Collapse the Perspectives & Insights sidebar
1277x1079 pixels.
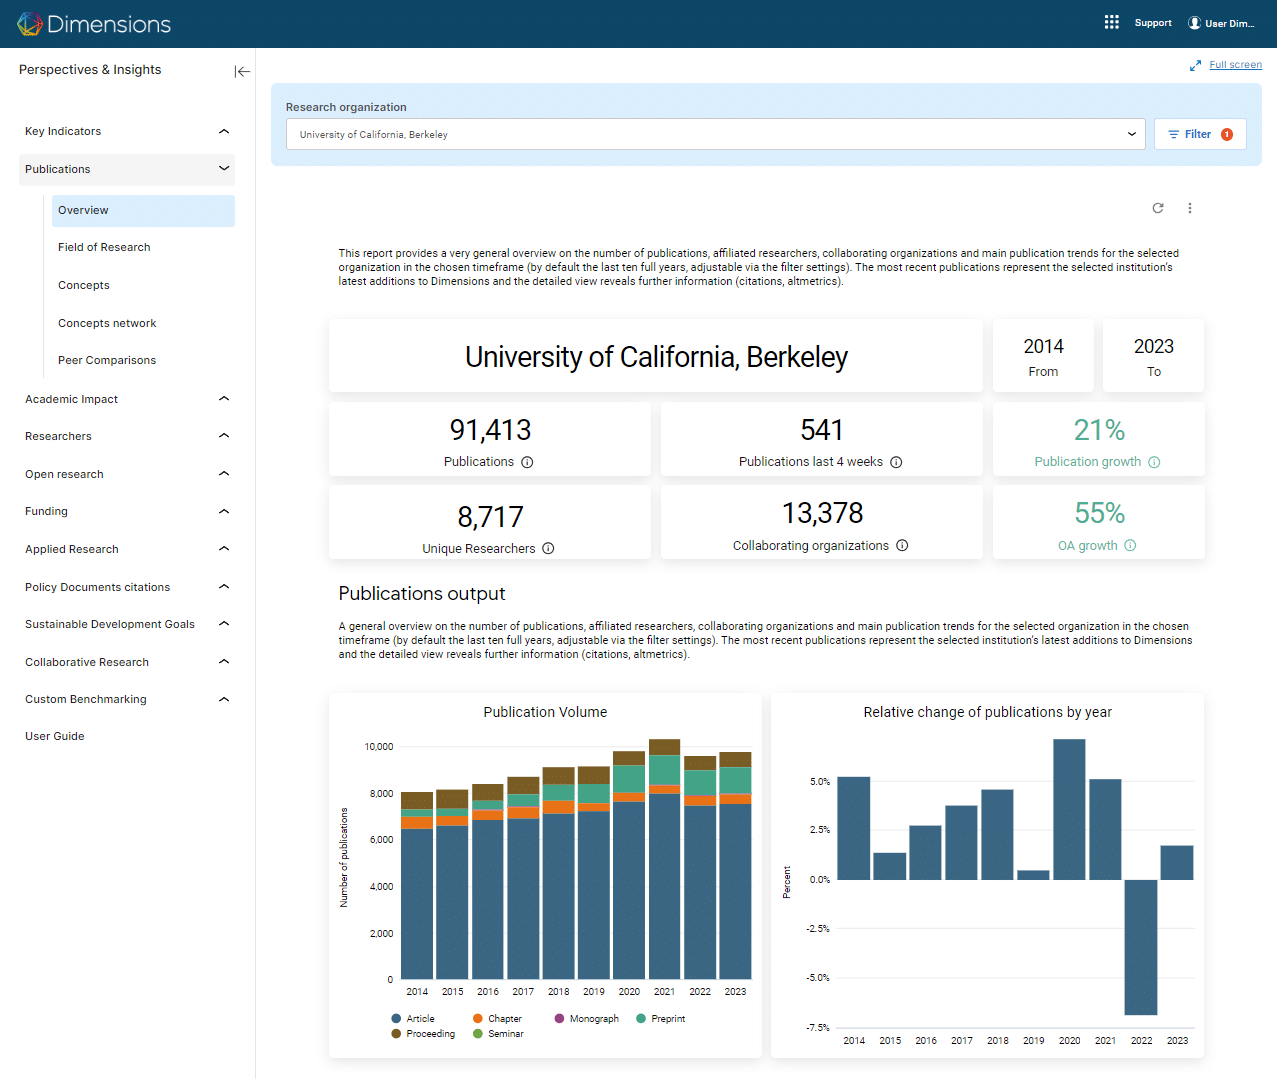click(242, 71)
